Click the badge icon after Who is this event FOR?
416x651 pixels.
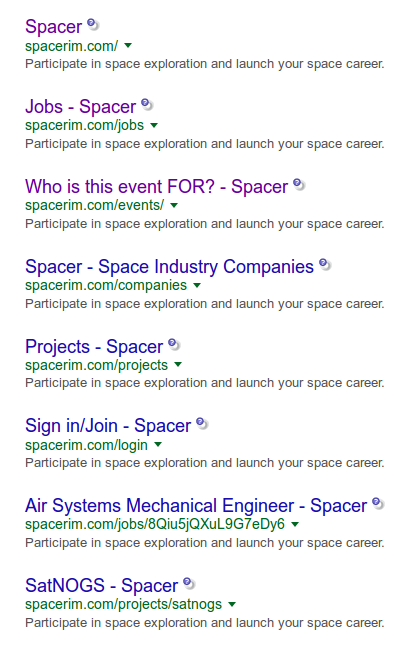(x=299, y=184)
